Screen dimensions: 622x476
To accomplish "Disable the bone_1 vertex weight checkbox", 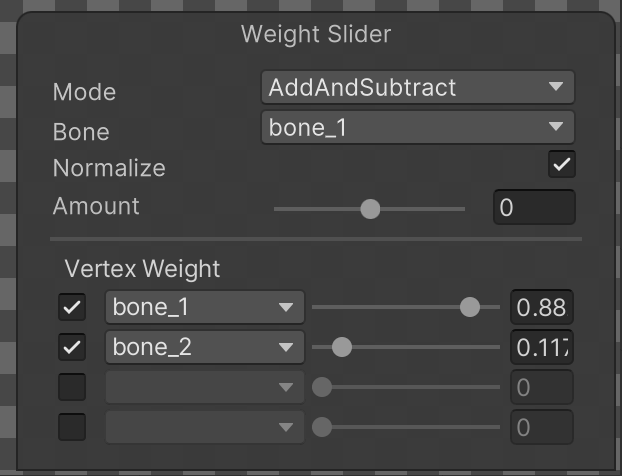I will (x=72, y=307).
